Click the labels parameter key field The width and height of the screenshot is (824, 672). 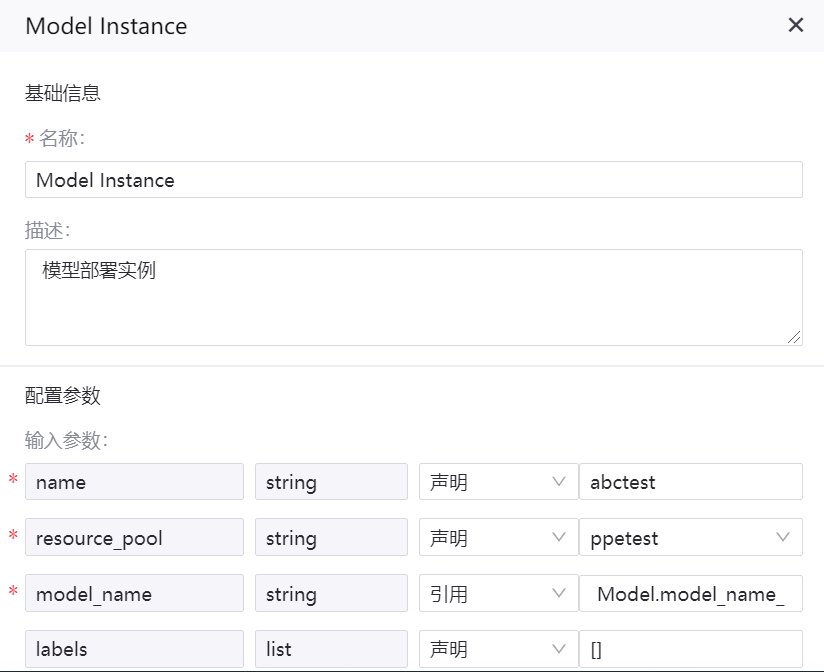point(134,649)
